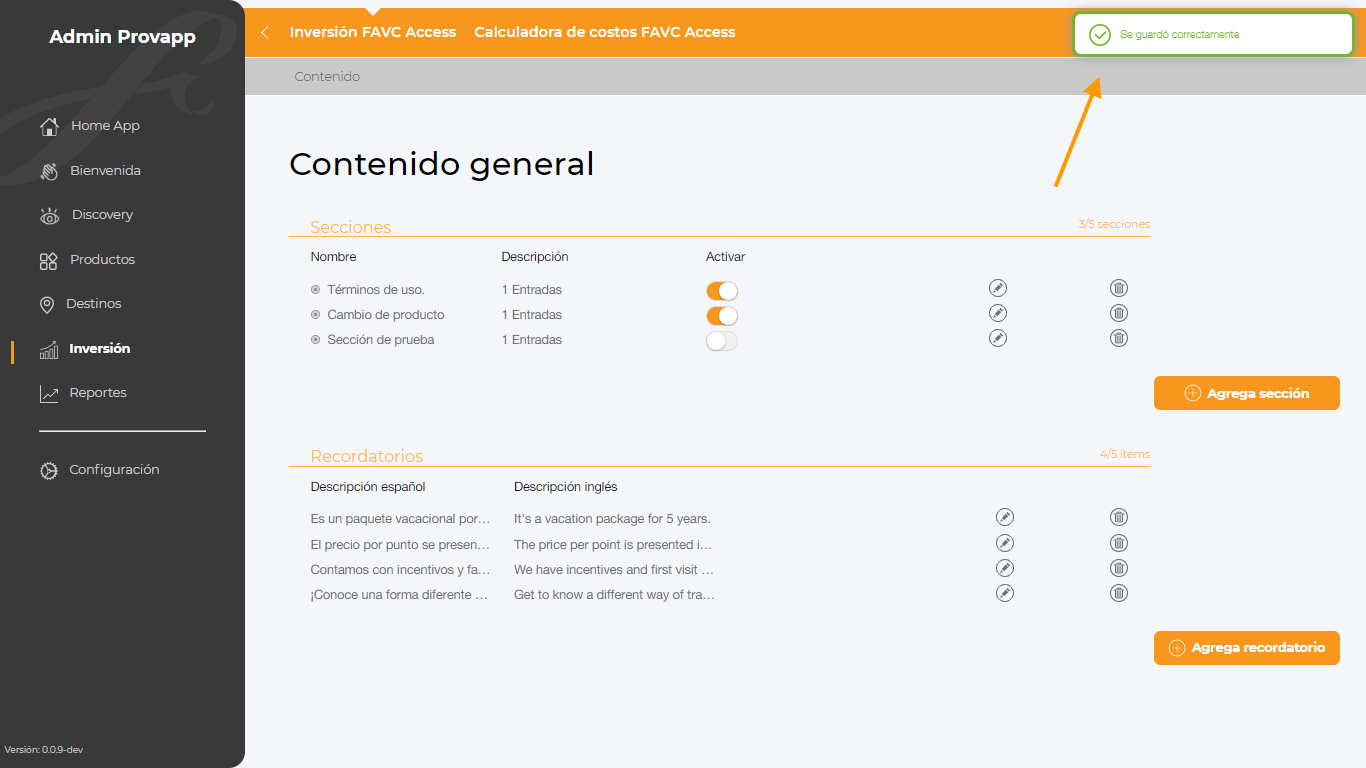Viewport: 1366px width, 768px height.
Task: Click the Admin Provapp title
Action: click(122, 38)
